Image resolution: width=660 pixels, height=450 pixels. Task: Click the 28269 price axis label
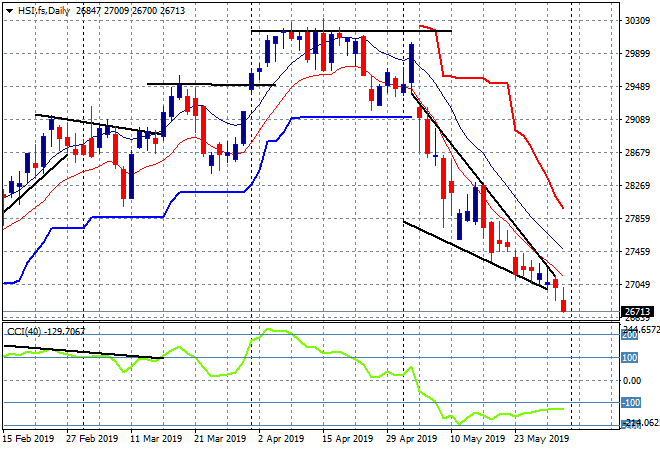[637, 186]
